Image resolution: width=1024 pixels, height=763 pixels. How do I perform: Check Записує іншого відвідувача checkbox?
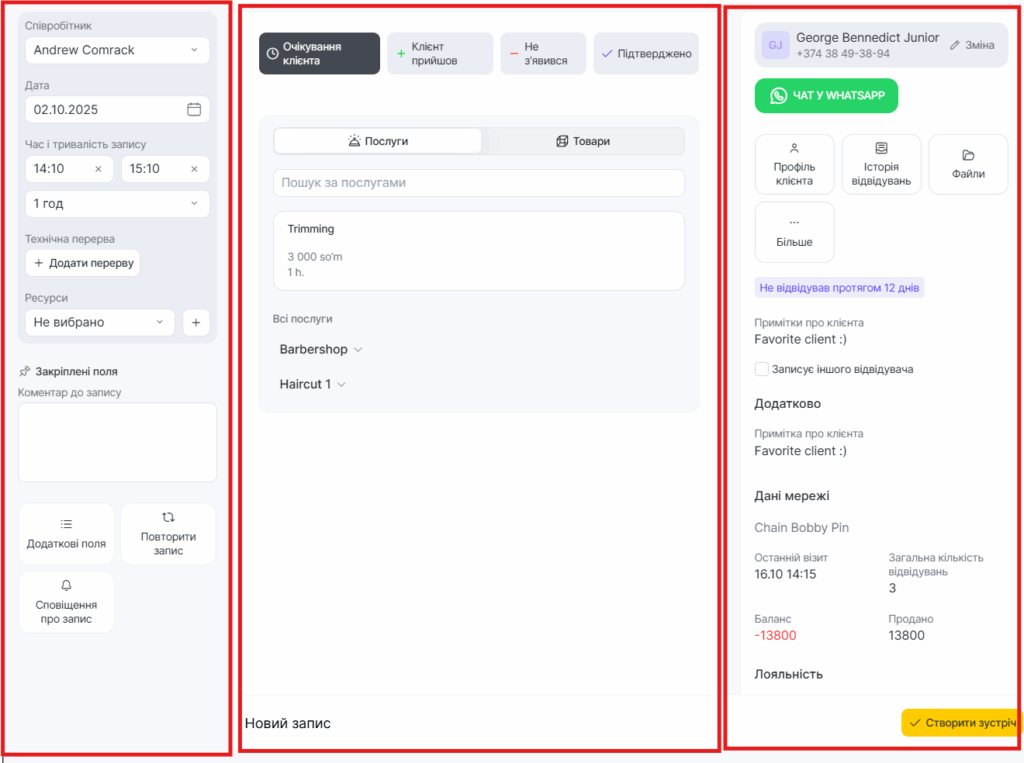point(762,369)
